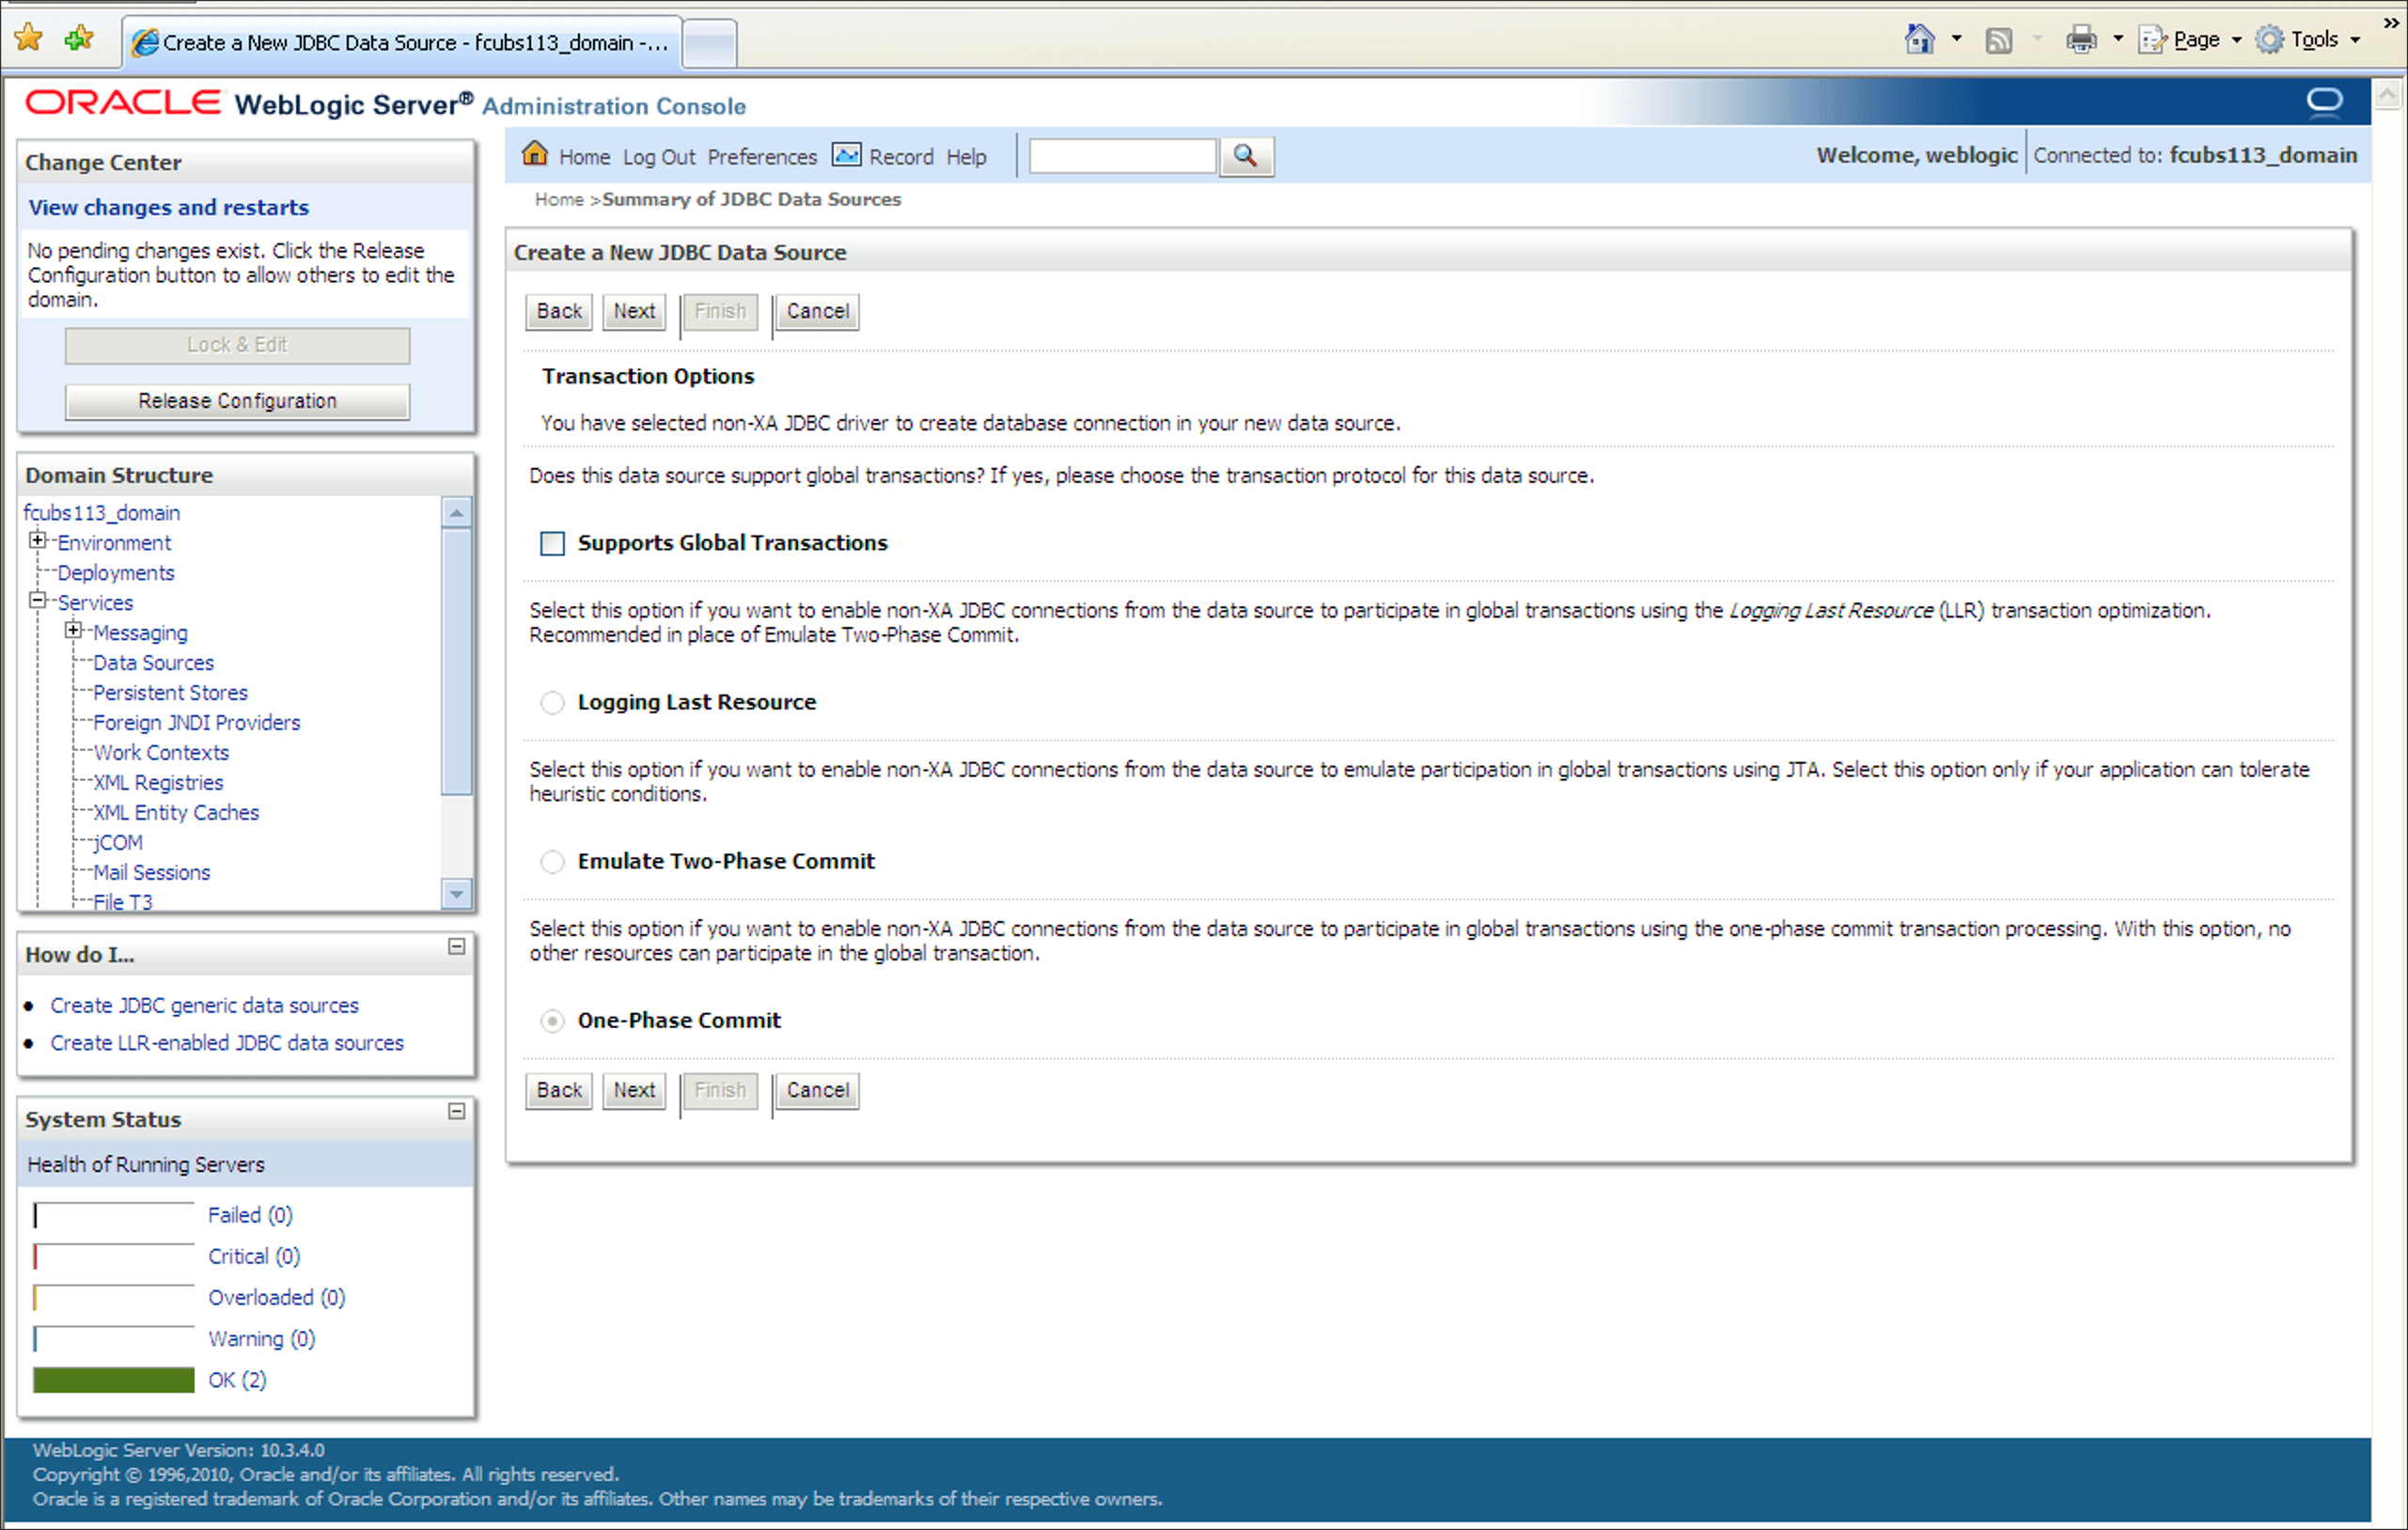Enable Supports Global Transactions checkbox

point(552,543)
